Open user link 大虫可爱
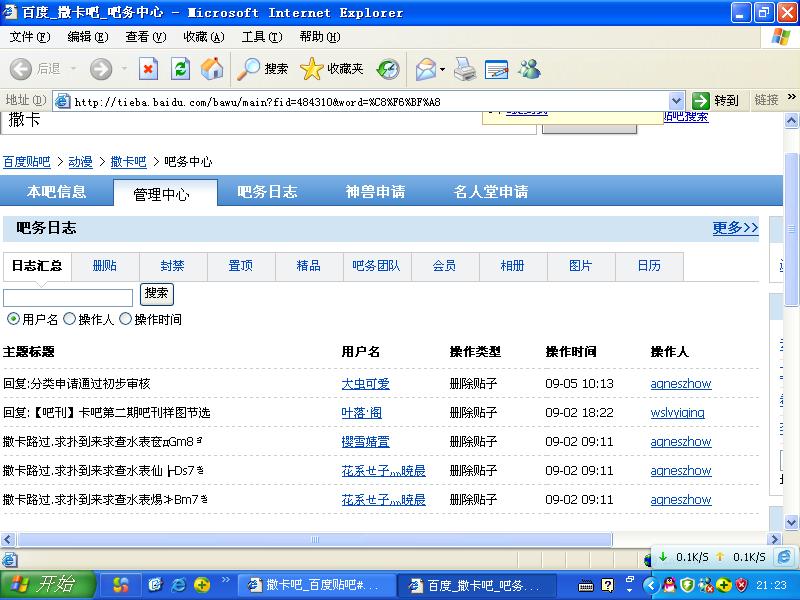This screenshot has height=600, width=800. point(365,384)
